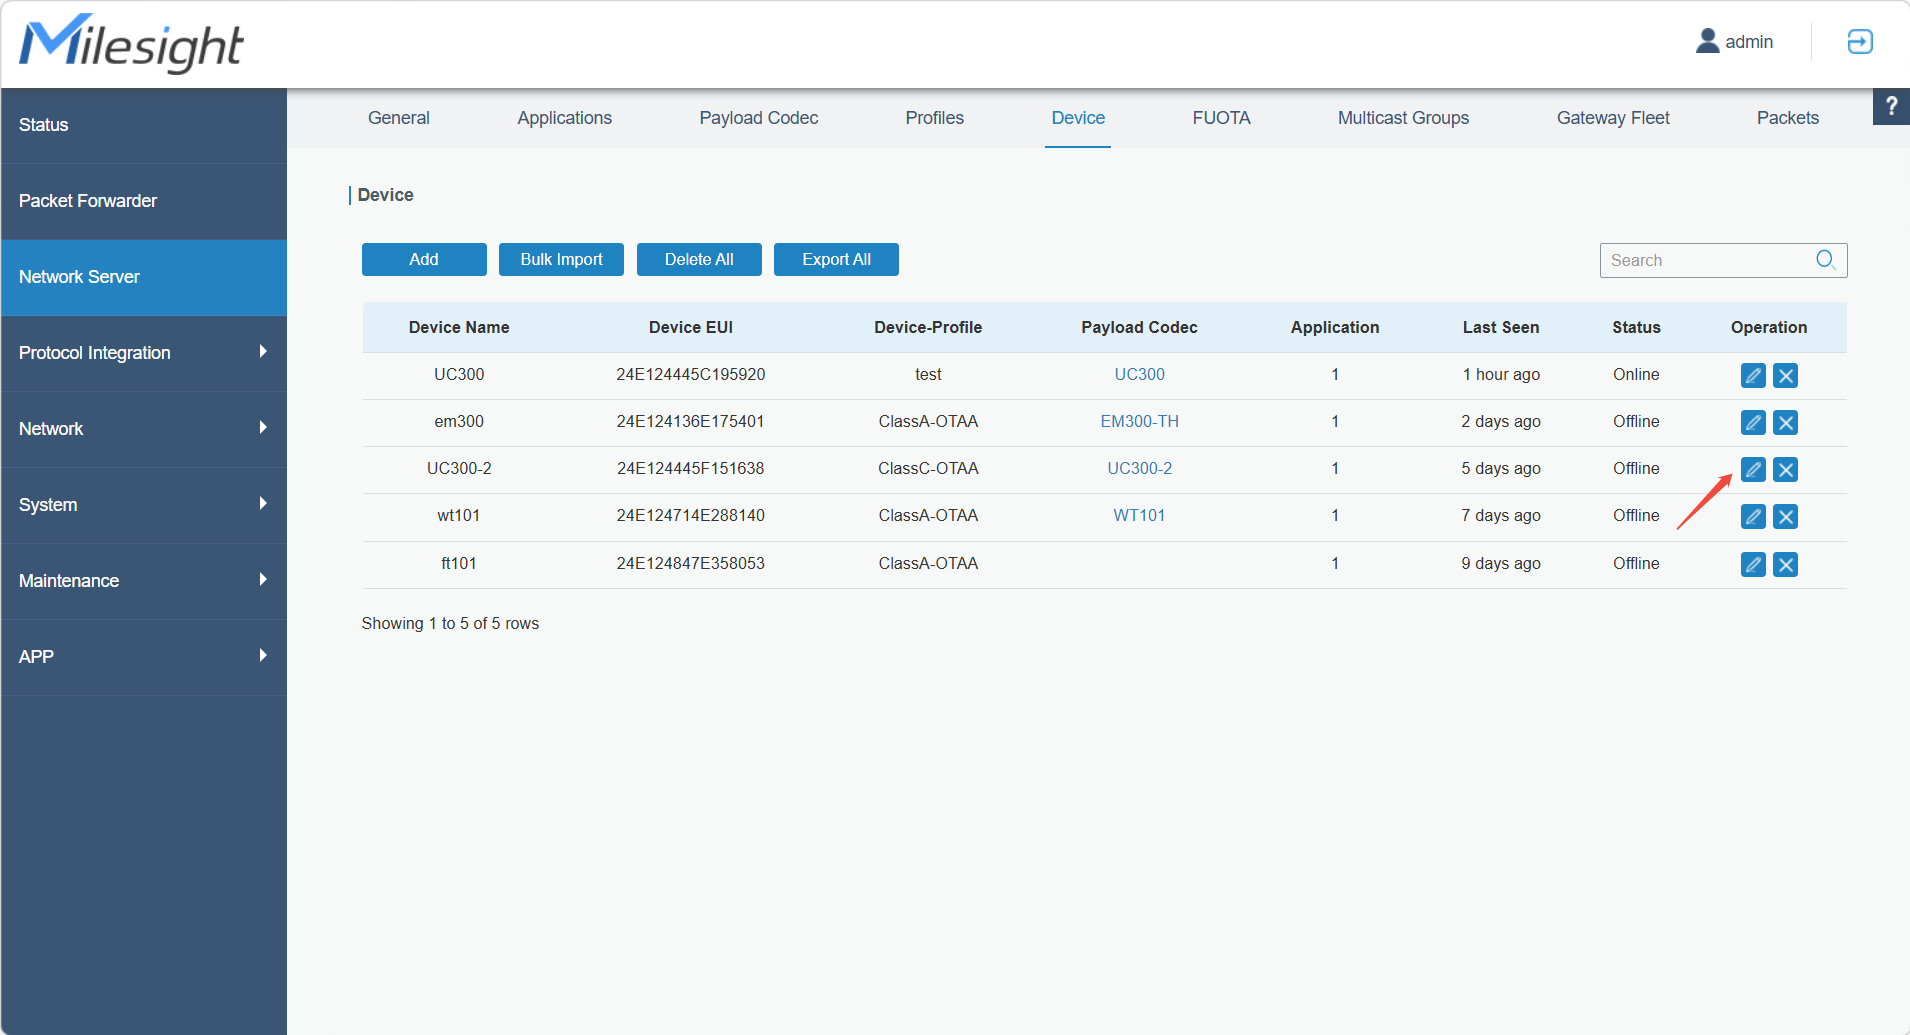Click the wt101 device name

(x=459, y=515)
